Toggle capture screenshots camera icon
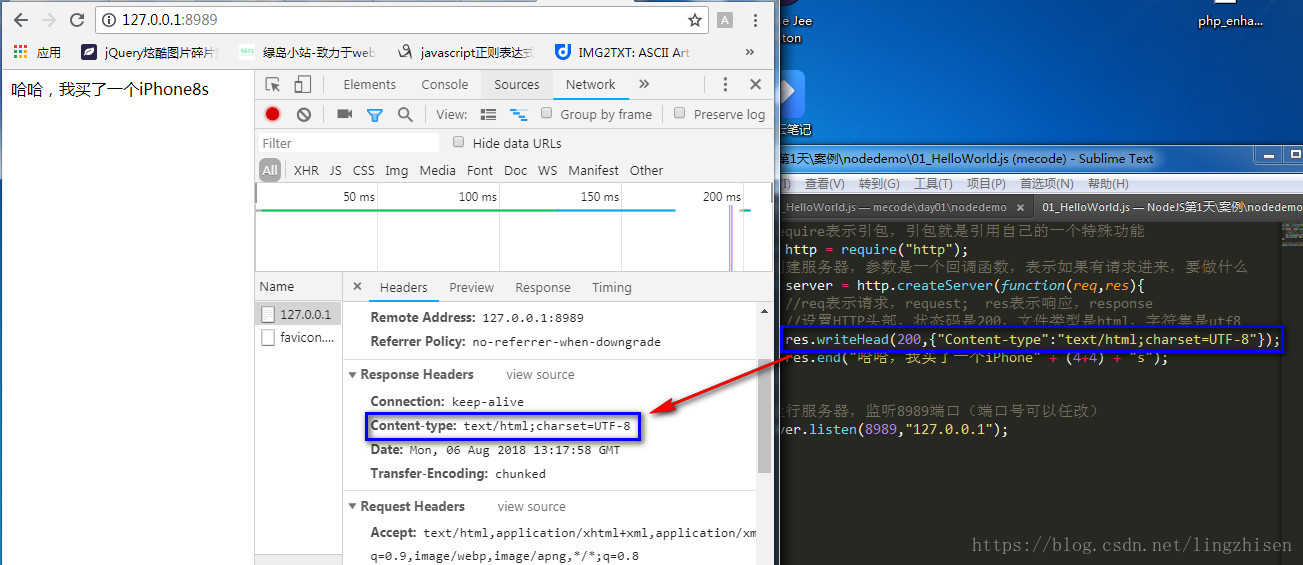1303x565 pixels. (345, 114)
